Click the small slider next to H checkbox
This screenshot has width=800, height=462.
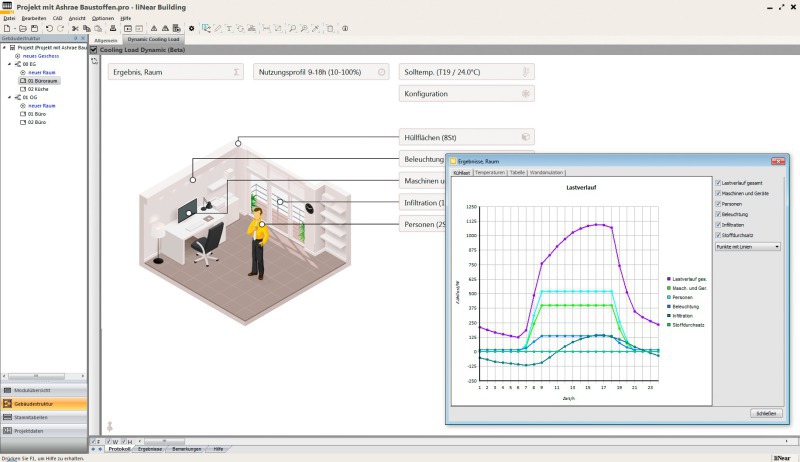pyautogui.click(x=162, y=442)
